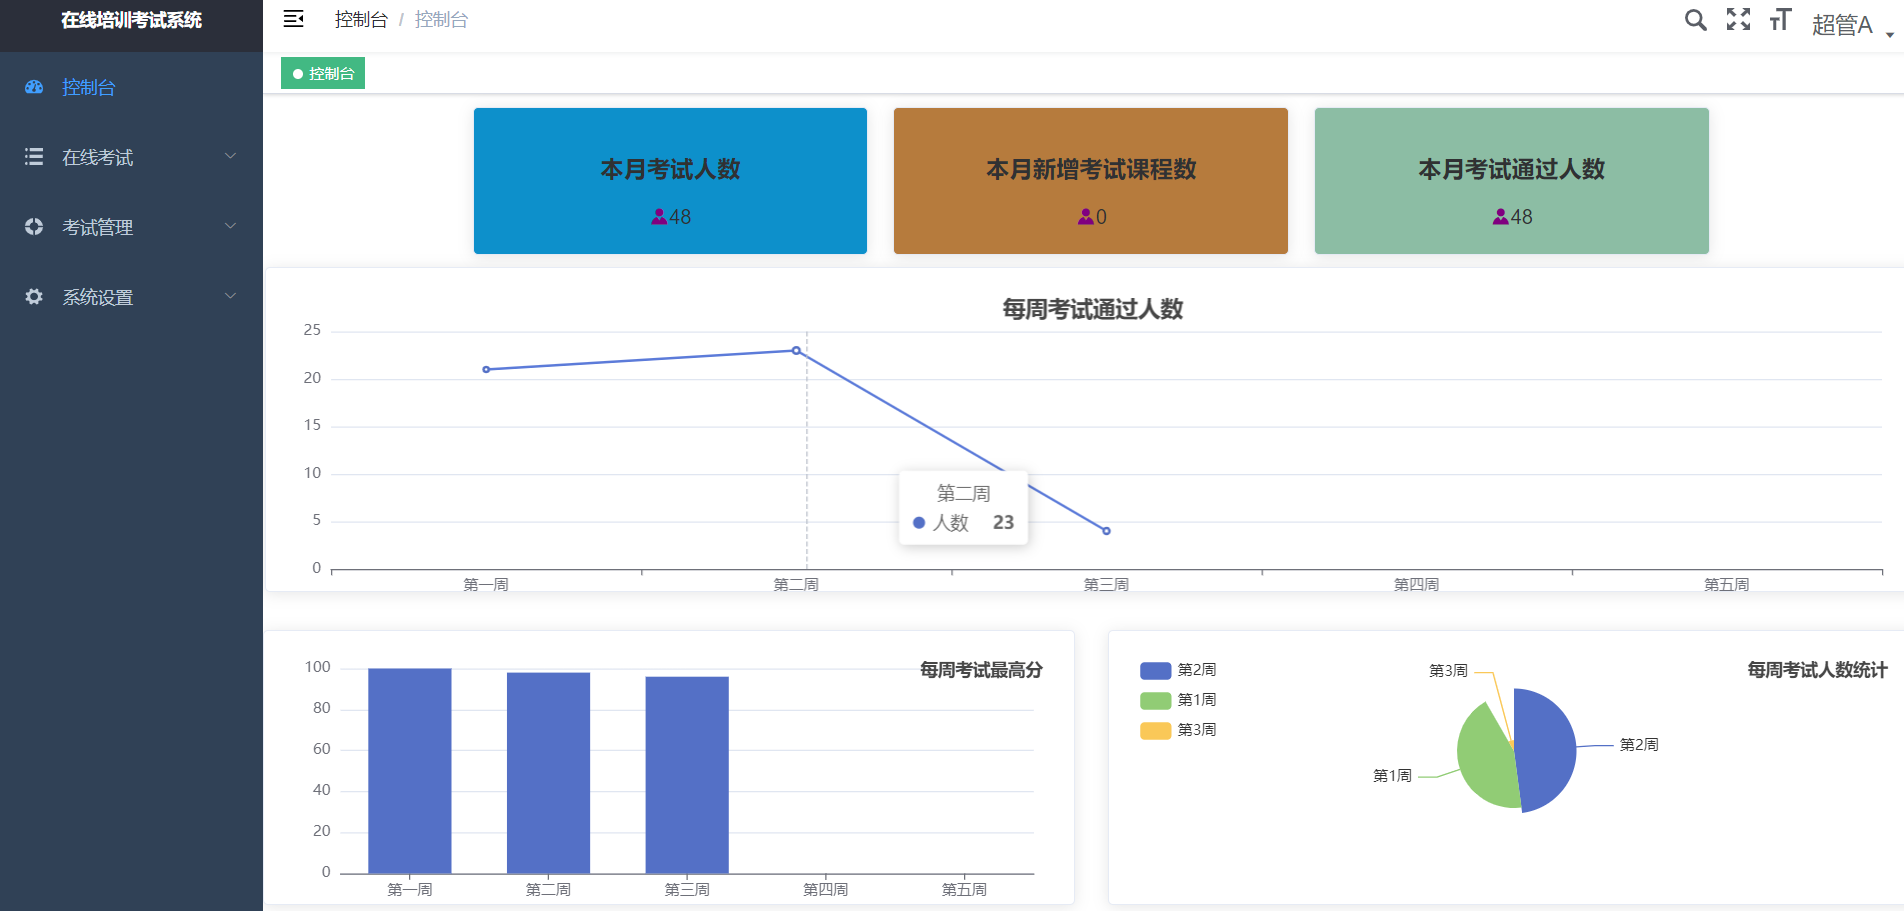This screenshot has width=1904, height=911.
Task: Click the 第五周 label under bar chart
Action: [964, 889]
